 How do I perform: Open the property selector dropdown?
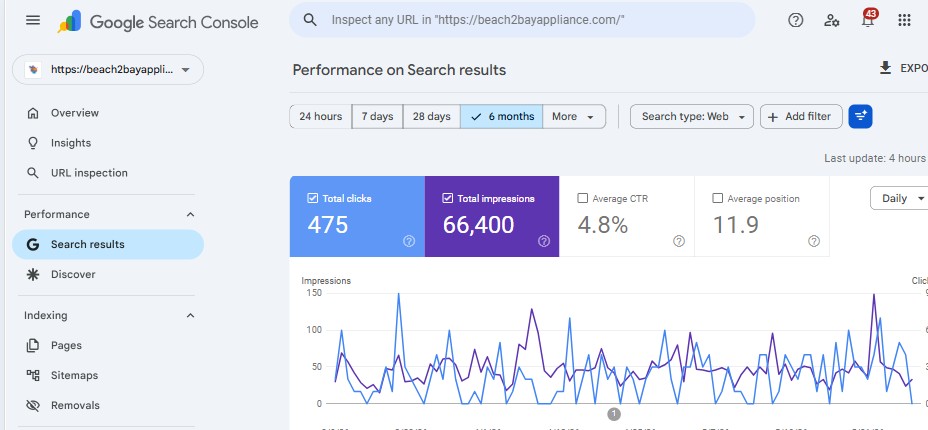(108, 70)
